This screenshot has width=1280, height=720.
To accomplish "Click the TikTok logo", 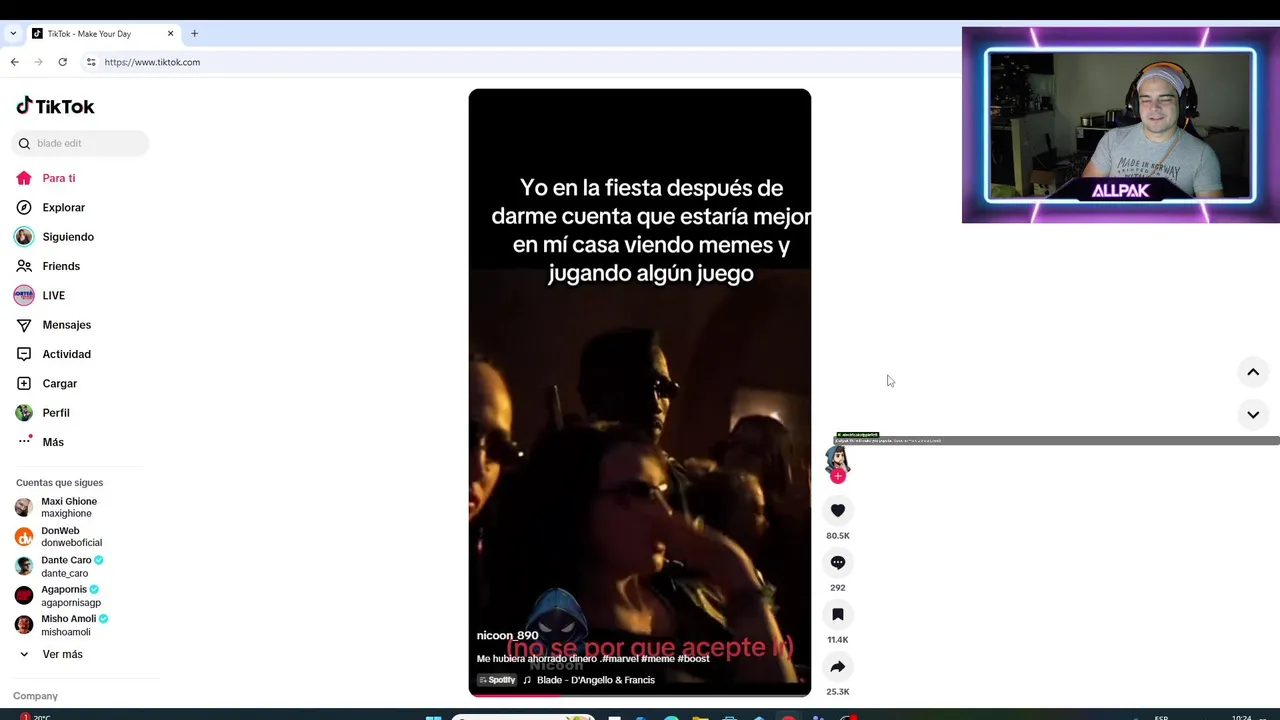I will pos(55,106).
